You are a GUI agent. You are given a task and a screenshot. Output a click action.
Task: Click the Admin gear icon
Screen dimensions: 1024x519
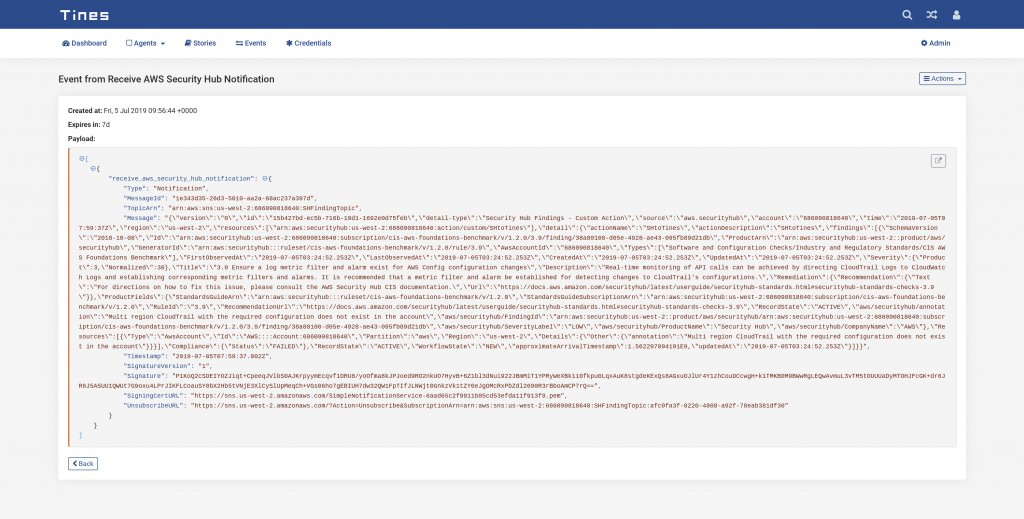coord(924,43)
